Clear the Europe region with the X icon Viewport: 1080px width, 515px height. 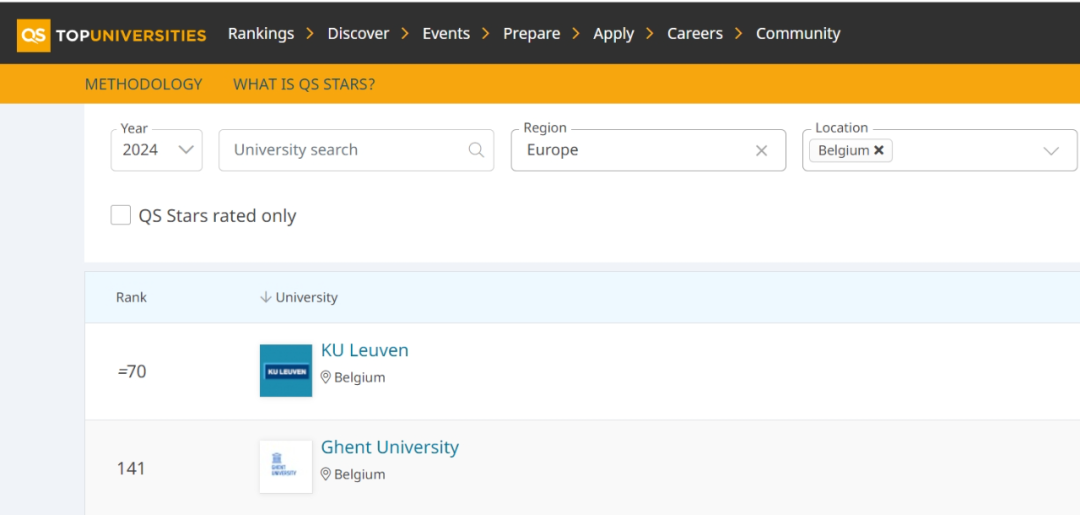coord(761,151)
